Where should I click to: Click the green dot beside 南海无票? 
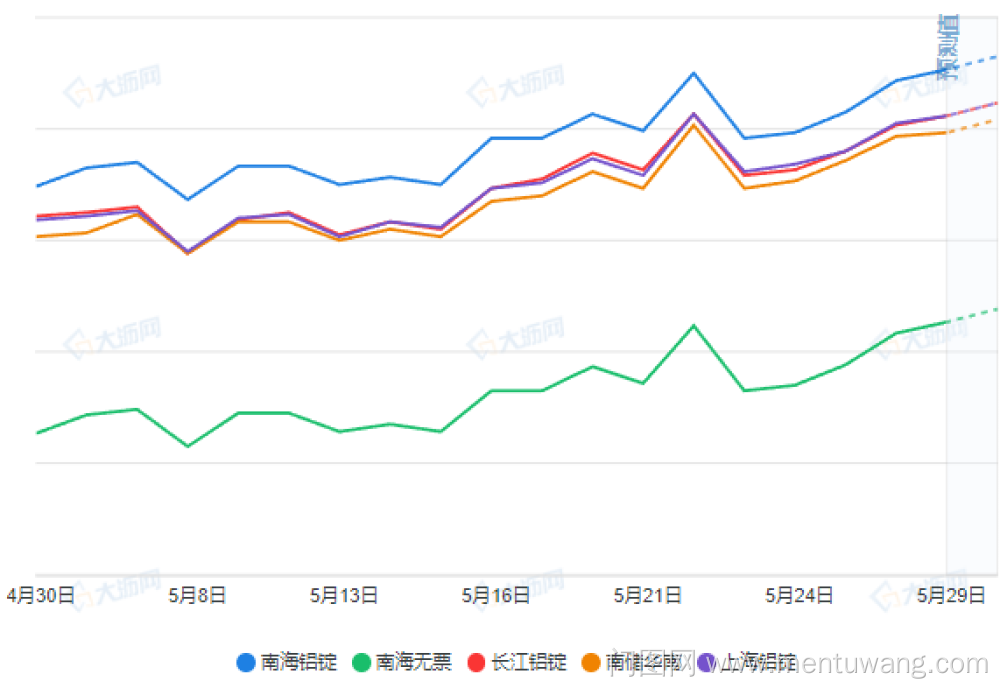tap(360, 662)
